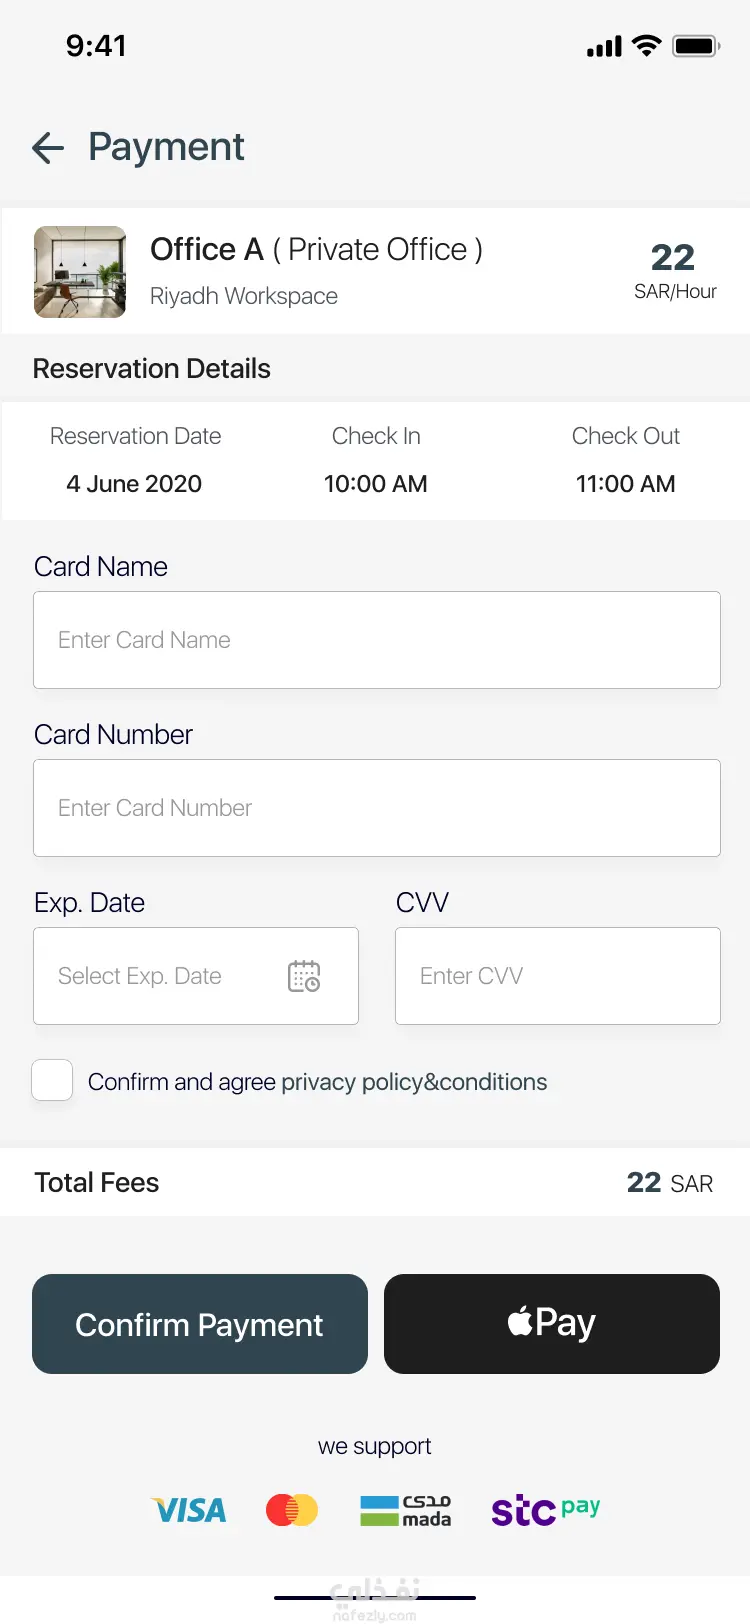
Task: Tap the stc pay logo
Action: (x=546, y=1510)
